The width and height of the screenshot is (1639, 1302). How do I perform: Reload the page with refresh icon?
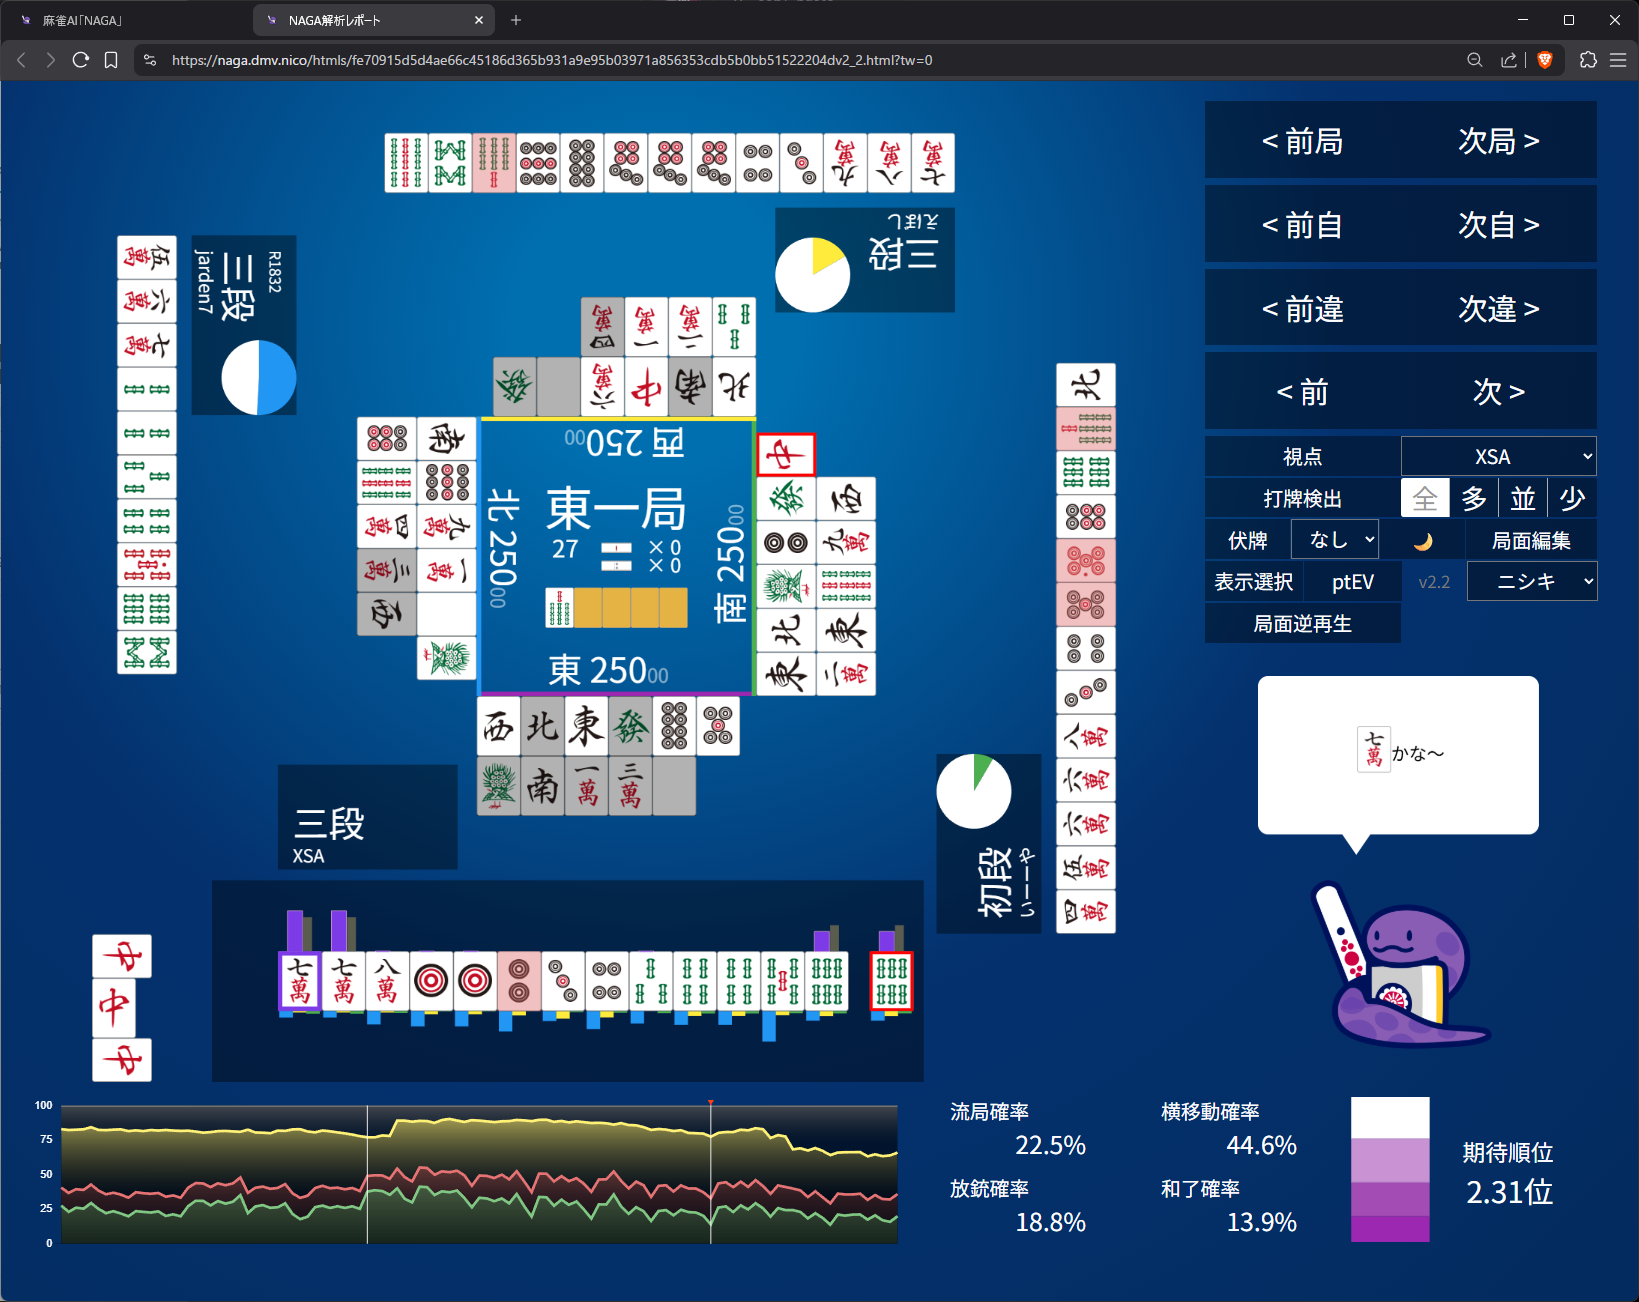[81, 60]
